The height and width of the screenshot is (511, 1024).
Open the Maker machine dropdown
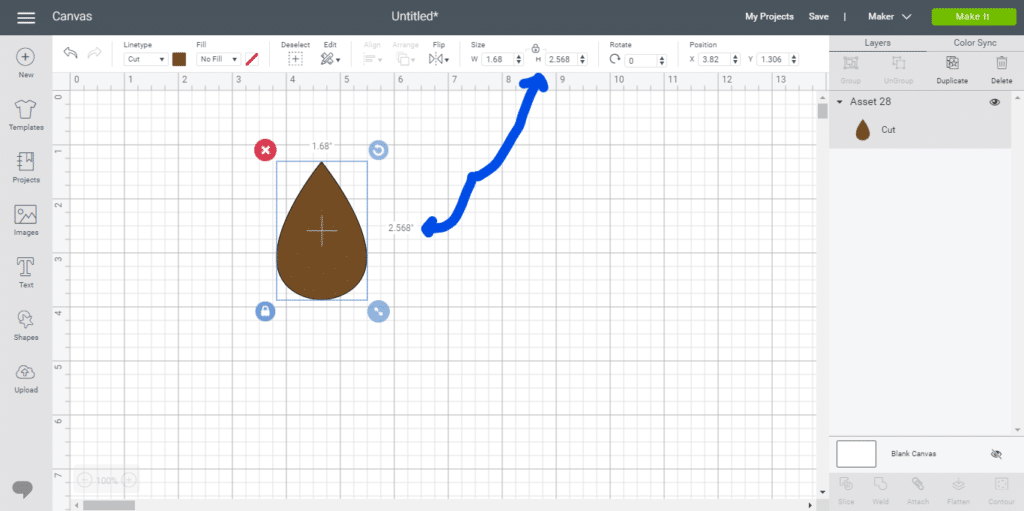pos(889,17)
